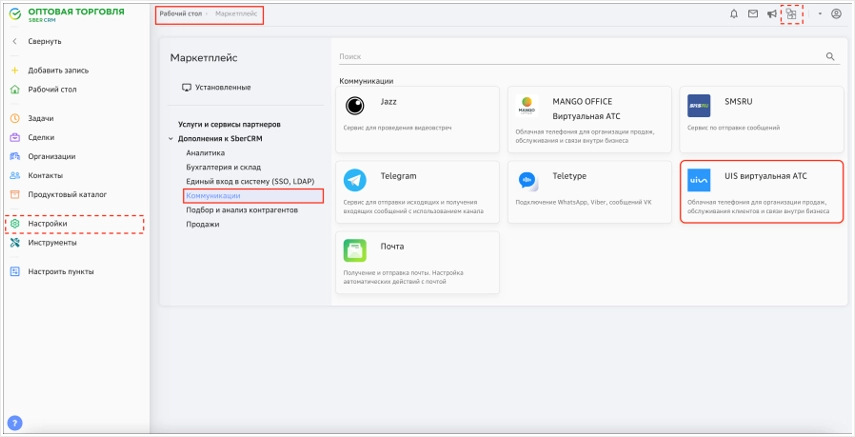The image size is (855, 437).
Task: Select Бухгалтерия и склад category
Action: coord(224,167)
